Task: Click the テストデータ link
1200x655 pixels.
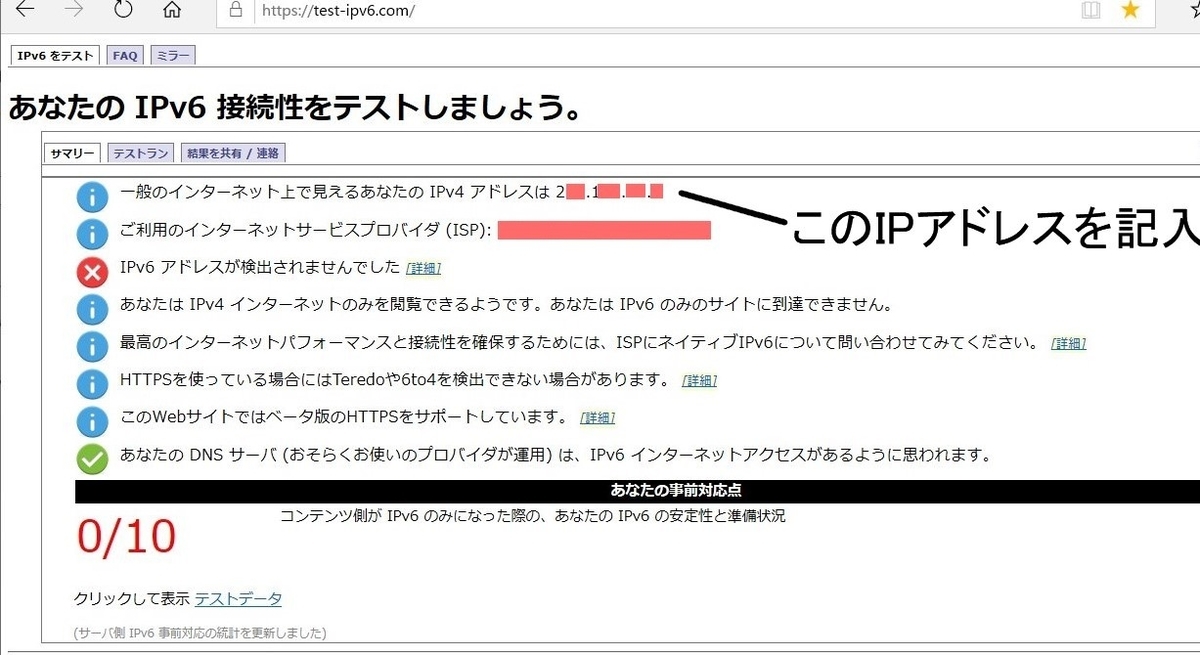Action: [x=238, y=599]
